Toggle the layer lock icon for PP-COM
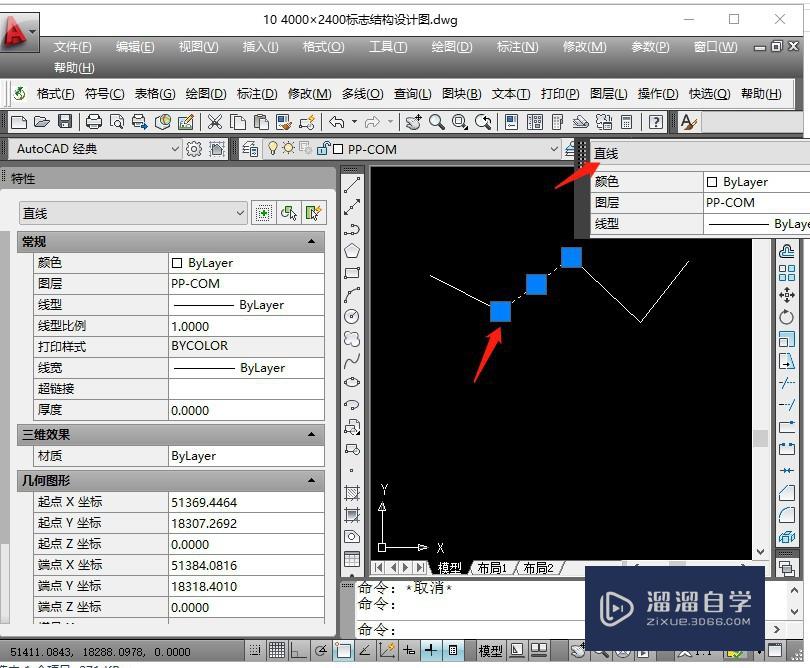Image resolution: width=810 pixels, height=668 pixels. click(x=322, y=149)
